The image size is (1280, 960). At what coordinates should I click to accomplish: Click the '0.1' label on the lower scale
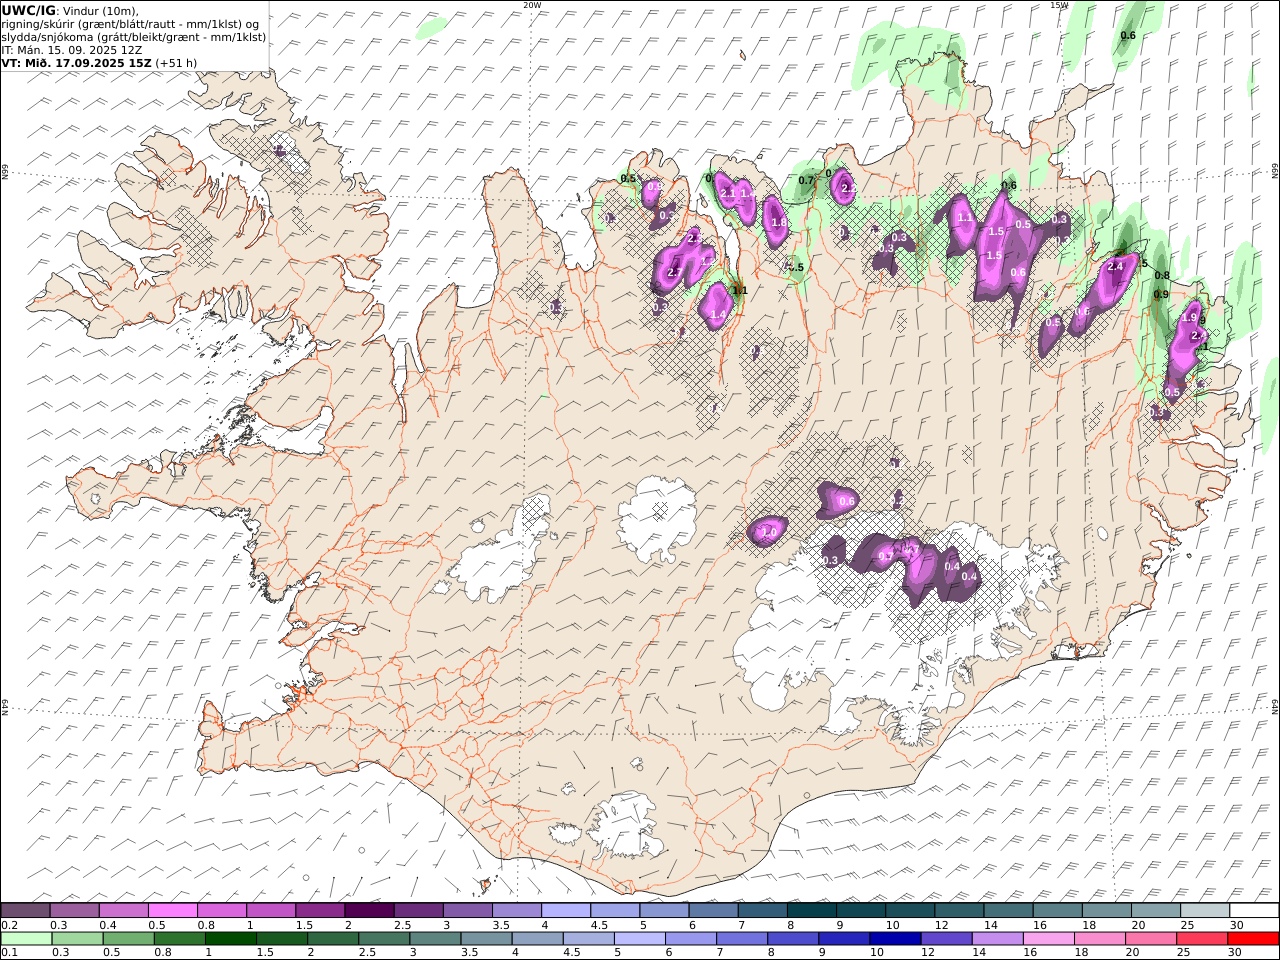pos(9,952)
